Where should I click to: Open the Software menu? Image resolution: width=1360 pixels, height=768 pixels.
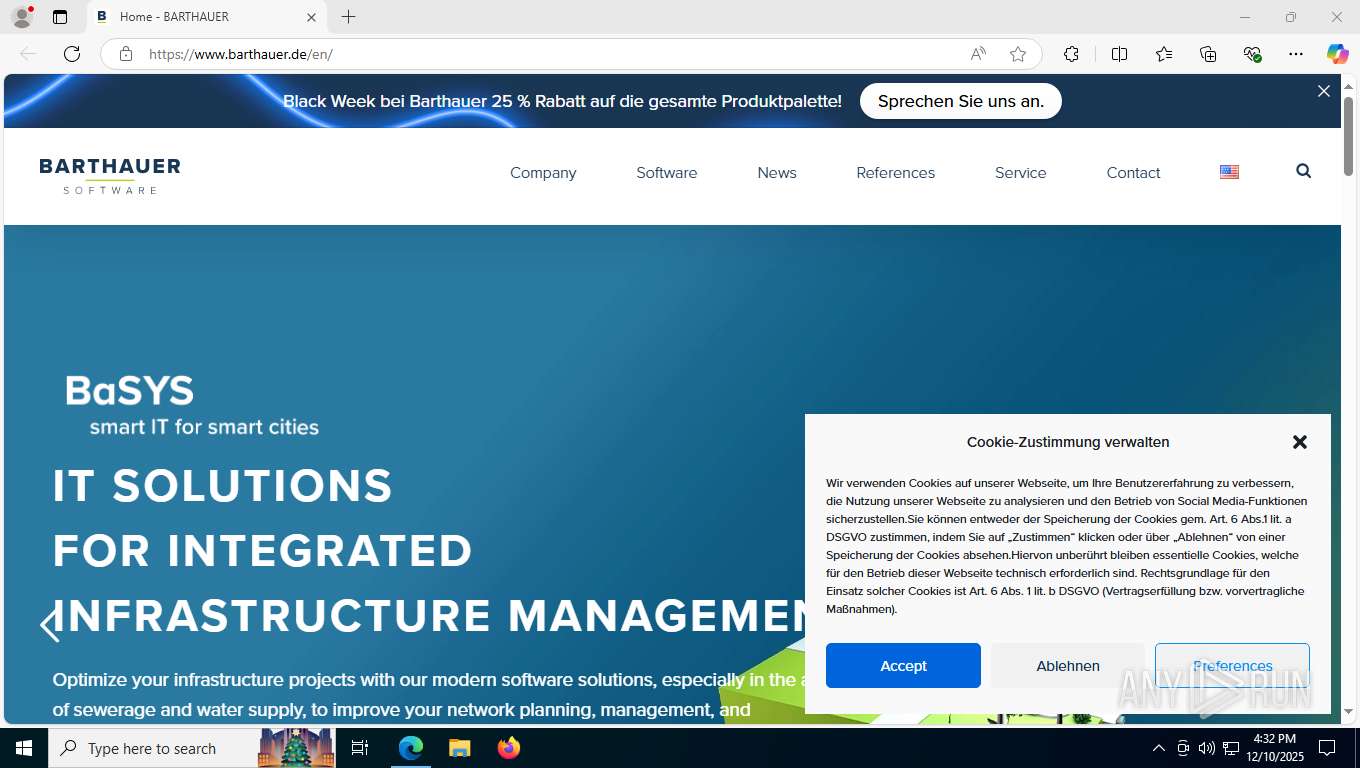pyautogui.click(x=667, y=173)
